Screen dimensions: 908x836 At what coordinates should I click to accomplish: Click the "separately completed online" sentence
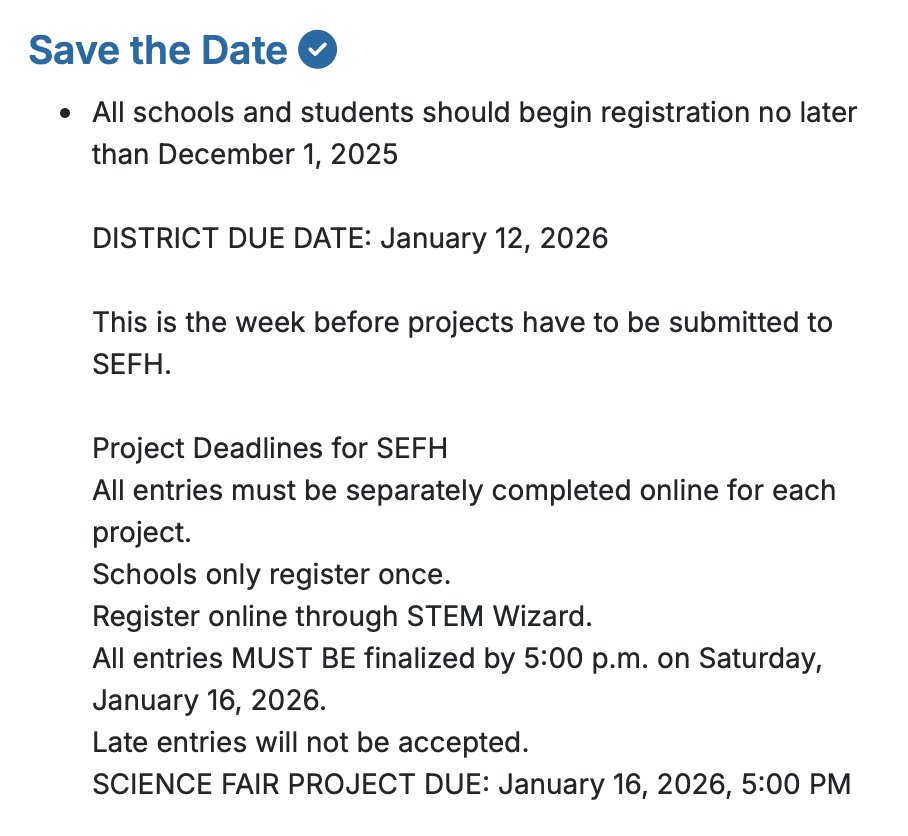coord(464,490)
